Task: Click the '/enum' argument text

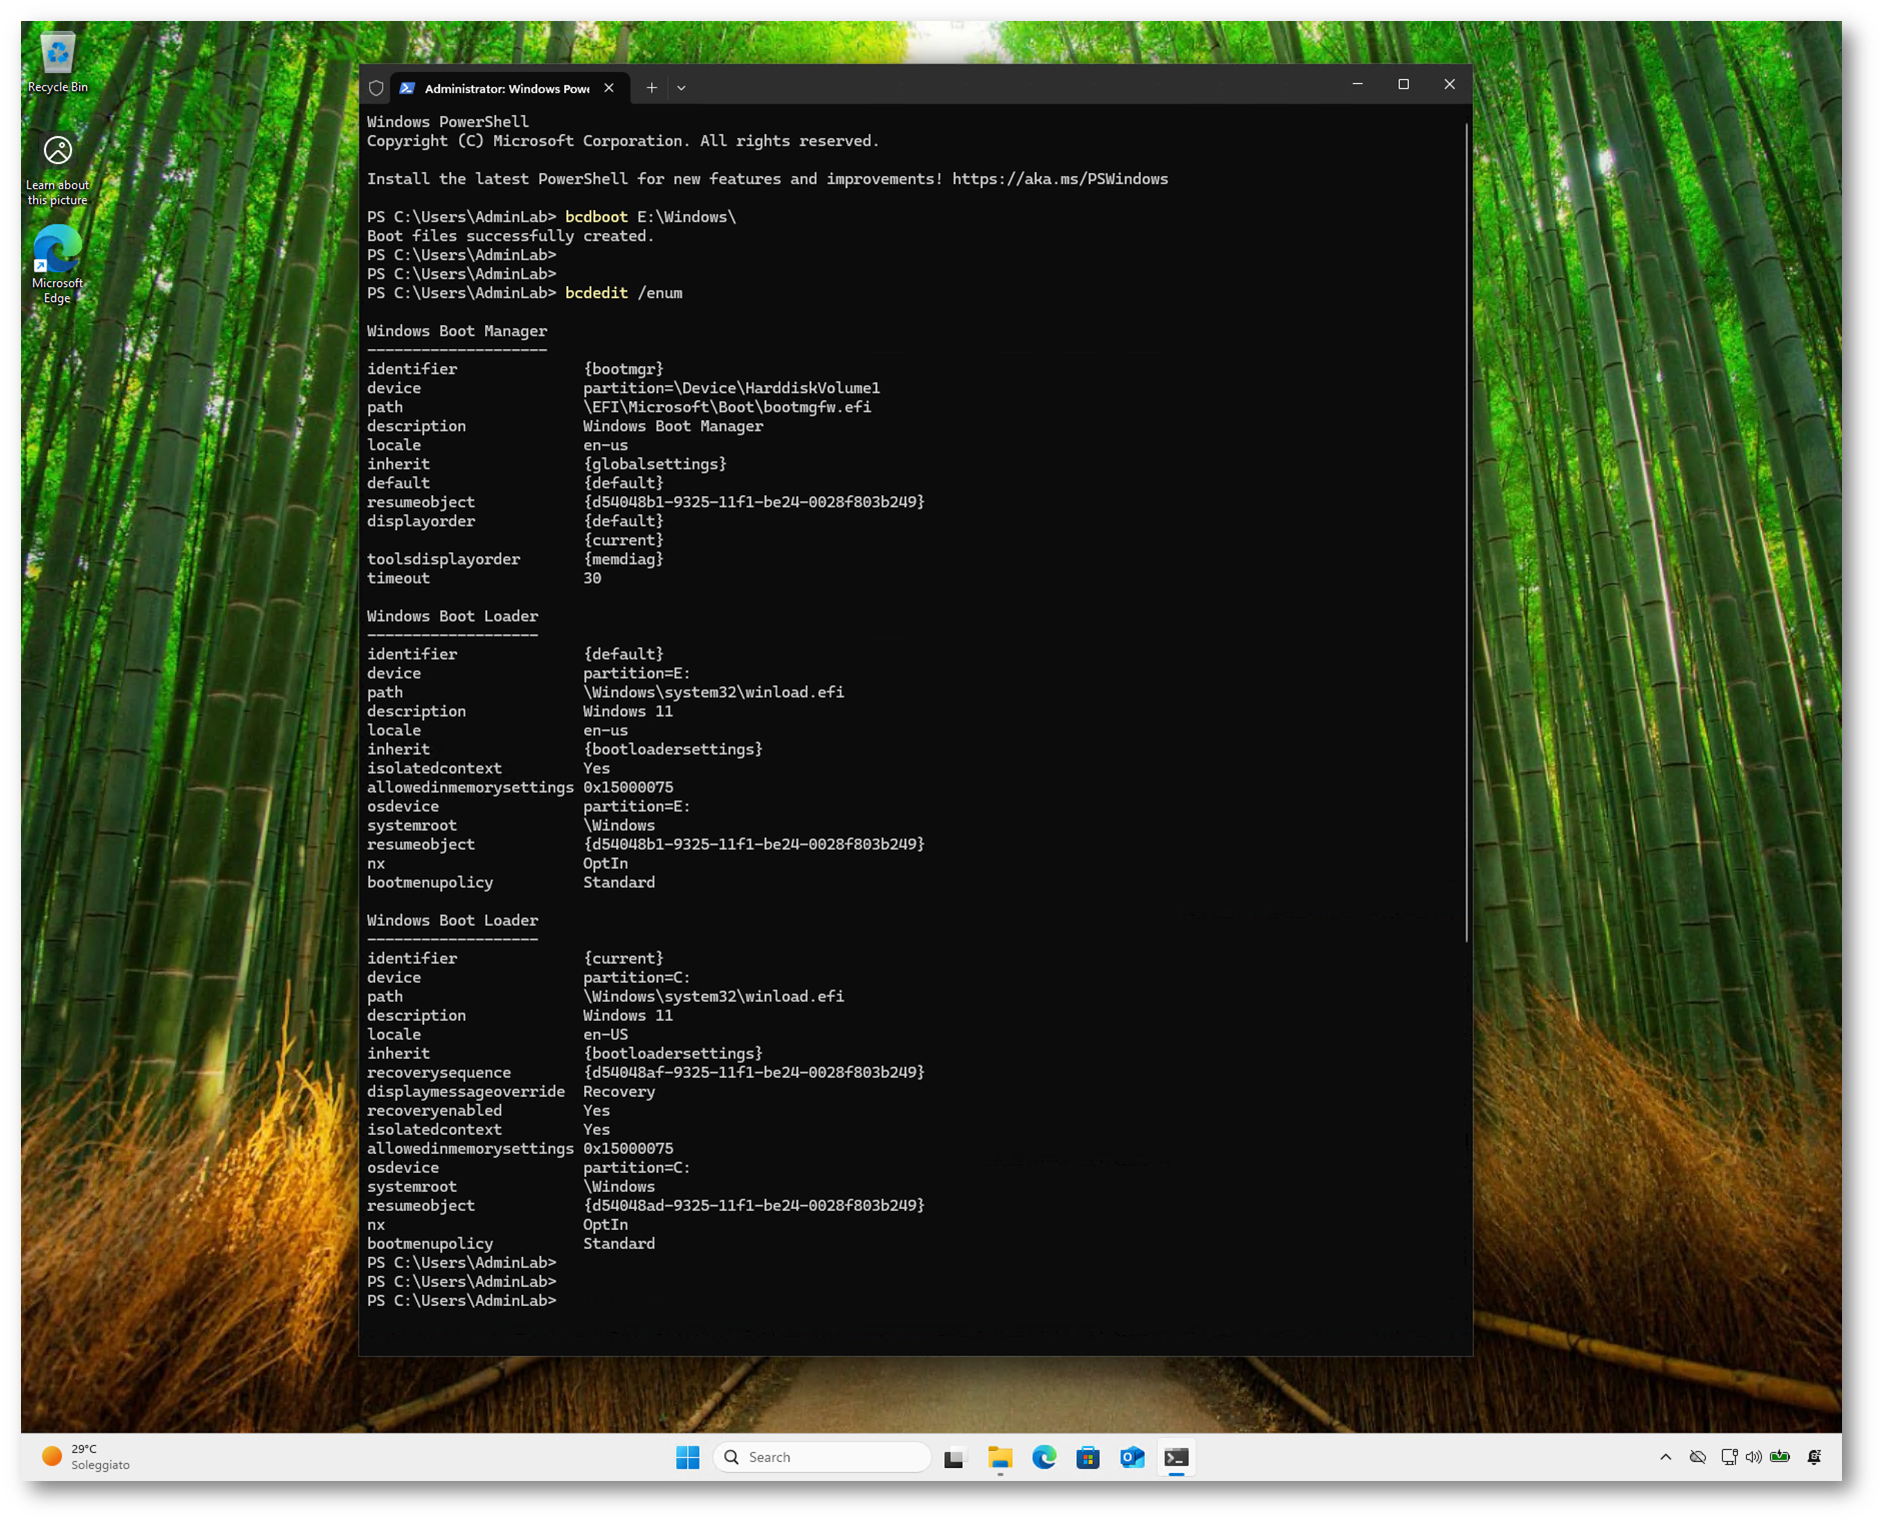Action: tap(660, 293)
